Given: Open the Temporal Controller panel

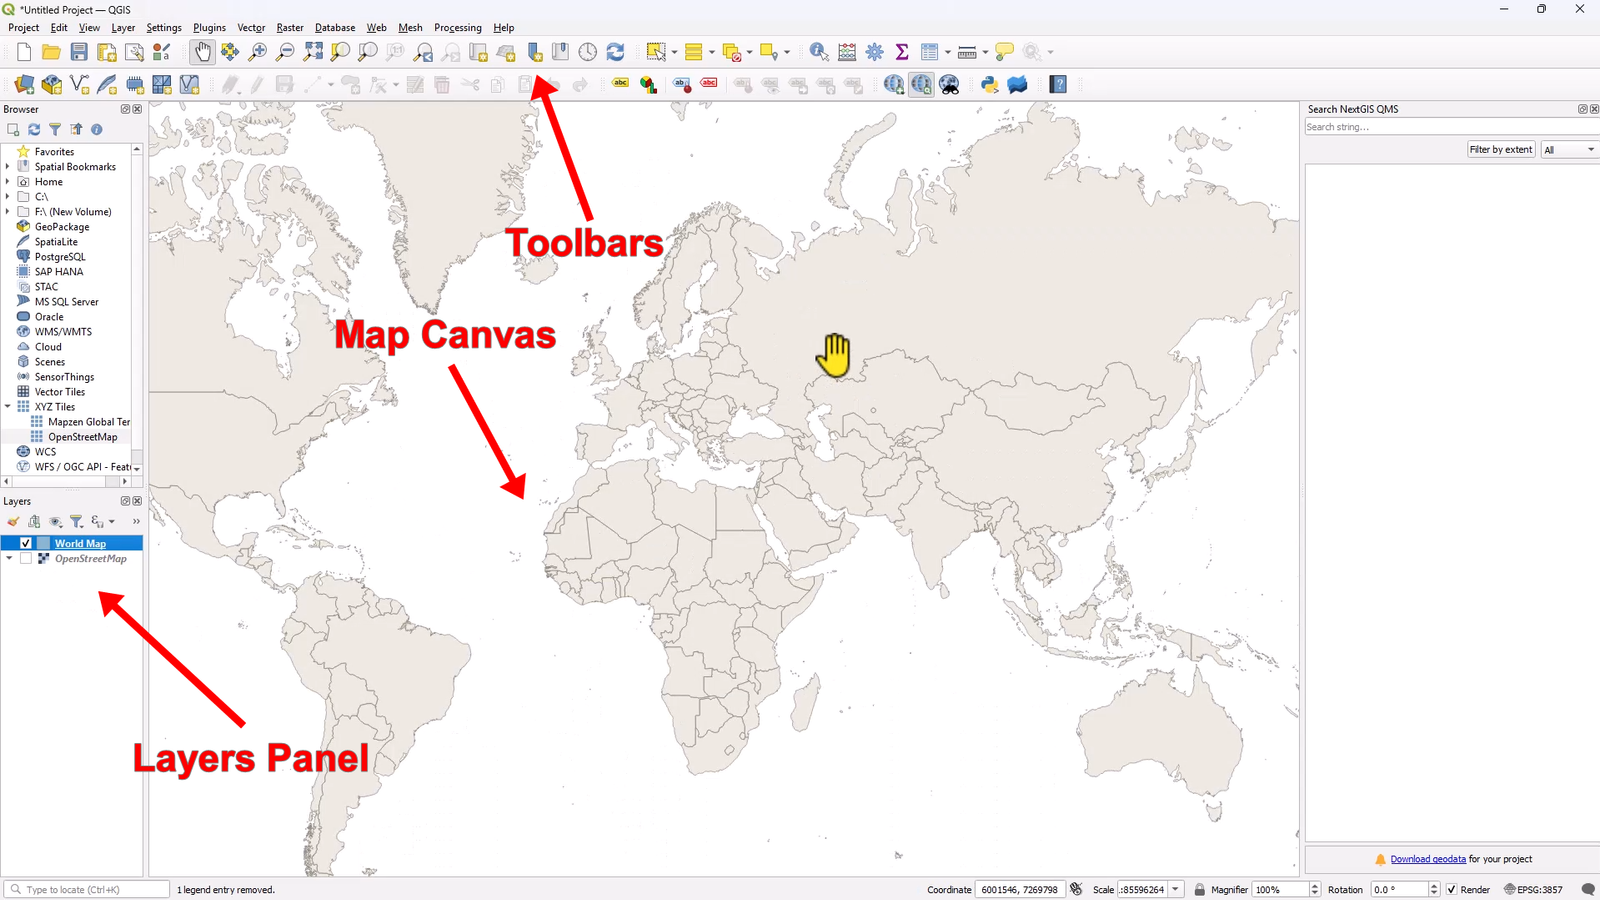Looking at the screenshot, I should (587, 51).
